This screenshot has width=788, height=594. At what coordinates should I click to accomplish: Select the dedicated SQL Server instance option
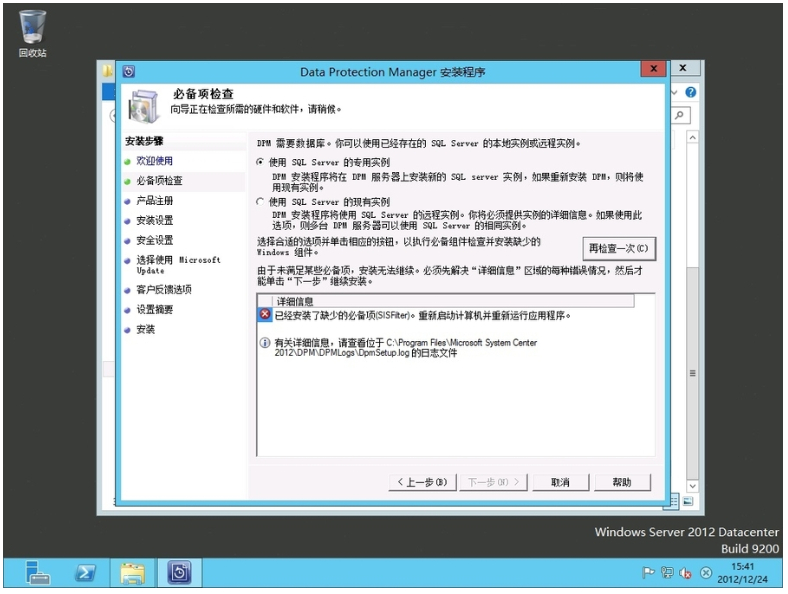click(x=260, y=162)
